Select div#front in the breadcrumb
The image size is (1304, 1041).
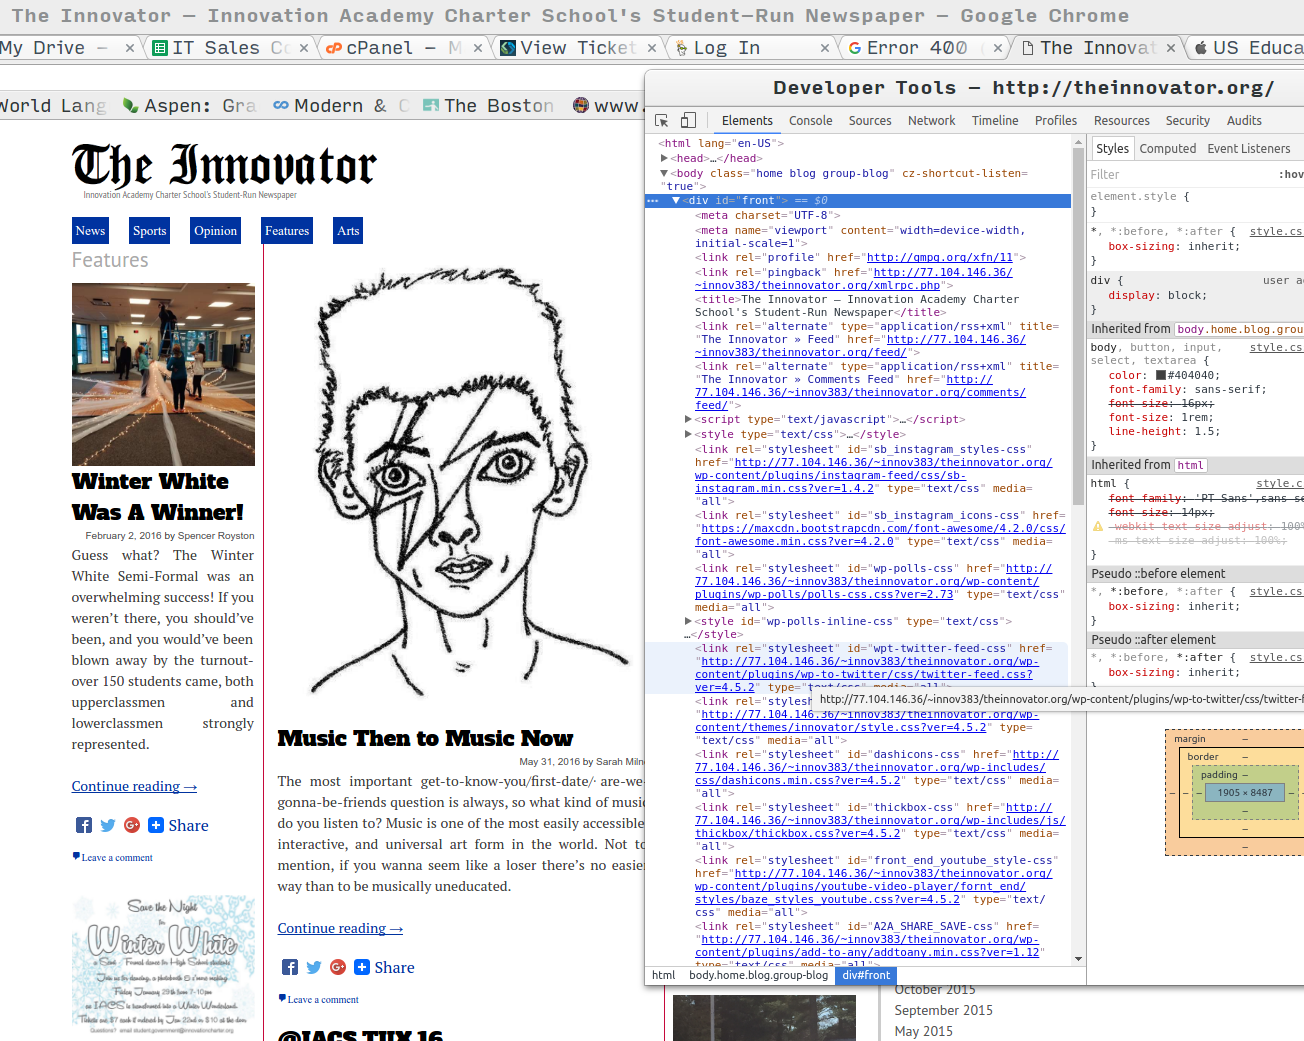click(x=866, y=975)
